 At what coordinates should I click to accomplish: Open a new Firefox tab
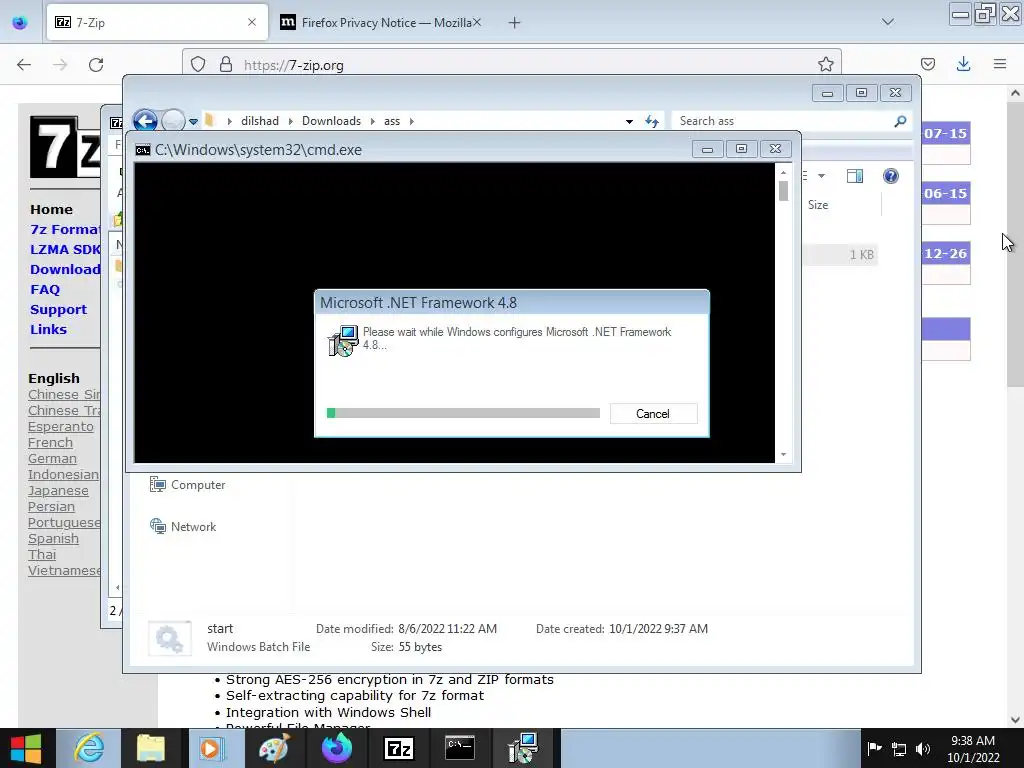coord(515,23)
